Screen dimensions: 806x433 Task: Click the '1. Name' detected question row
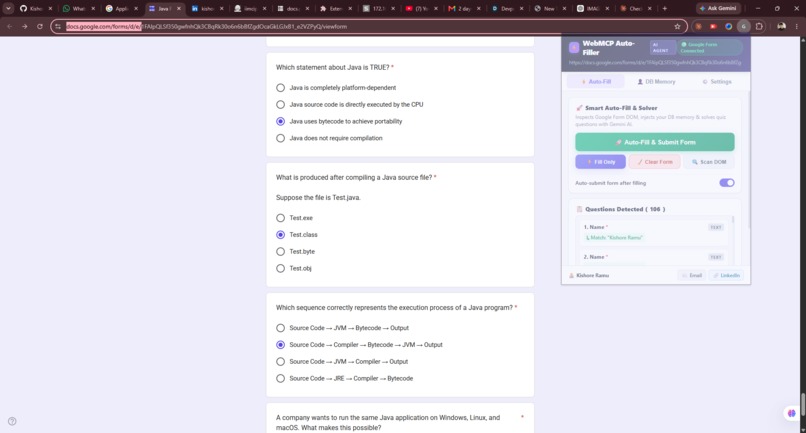[x=653, y=232]
